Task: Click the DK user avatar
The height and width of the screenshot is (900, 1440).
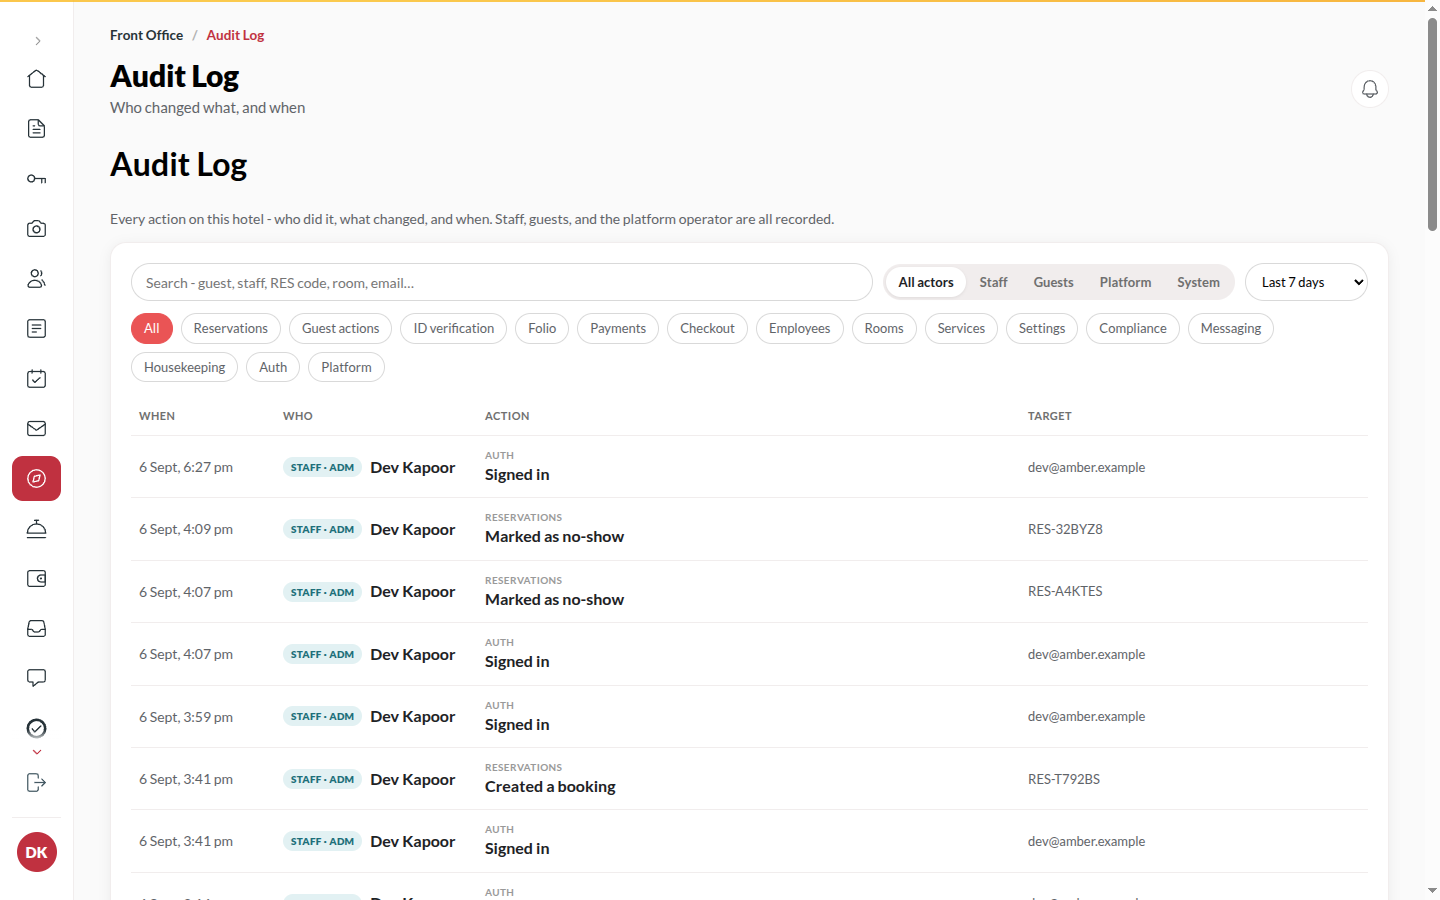Action: [37, 852]
